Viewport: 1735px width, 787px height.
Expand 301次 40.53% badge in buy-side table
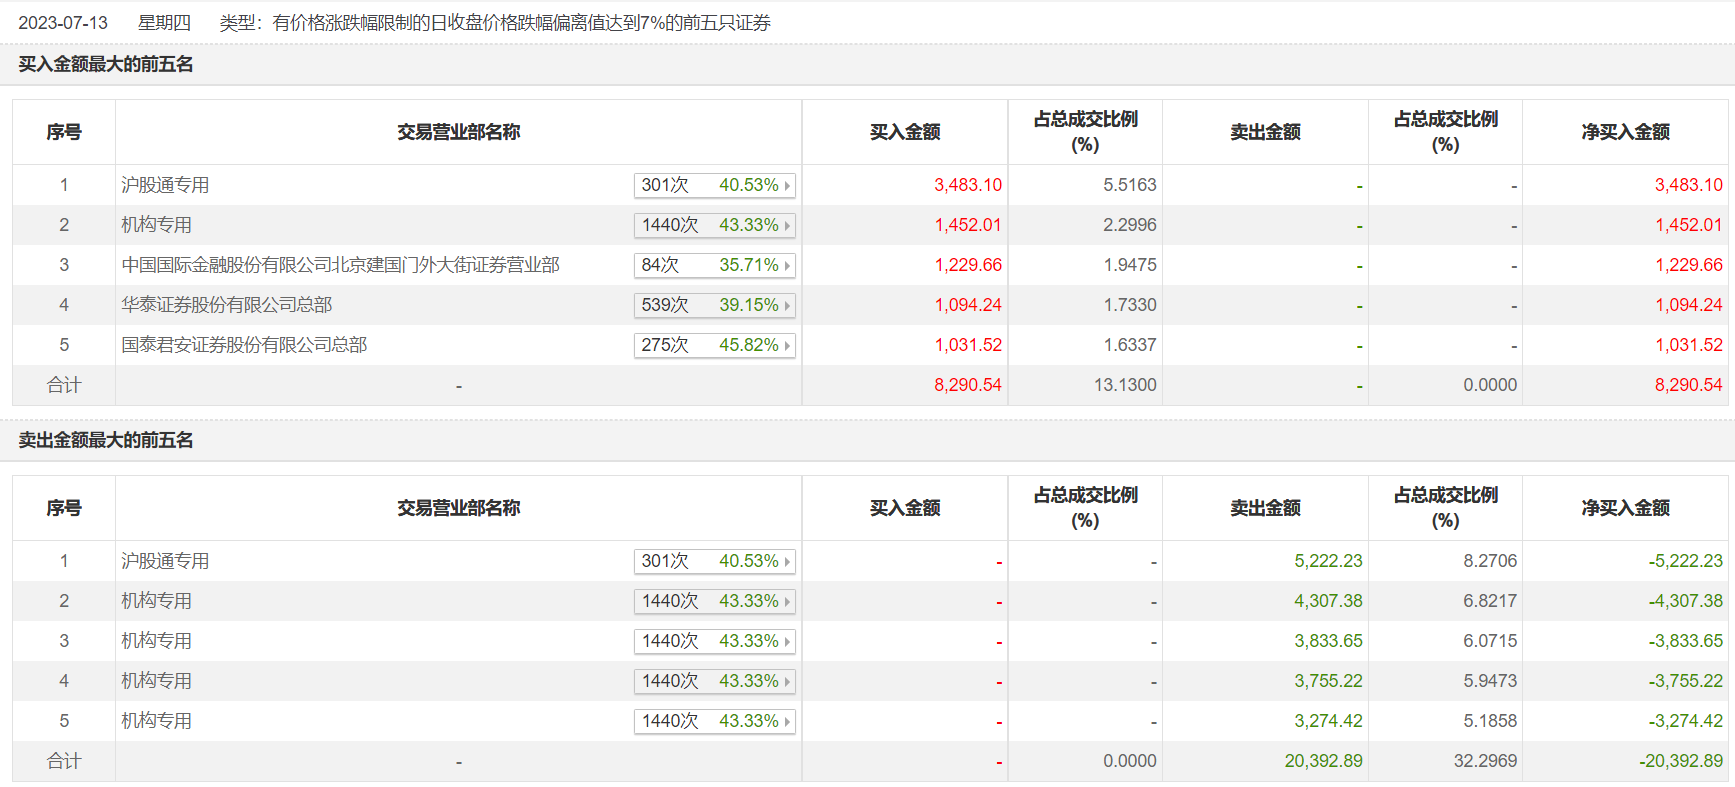[x=715, y=185]
